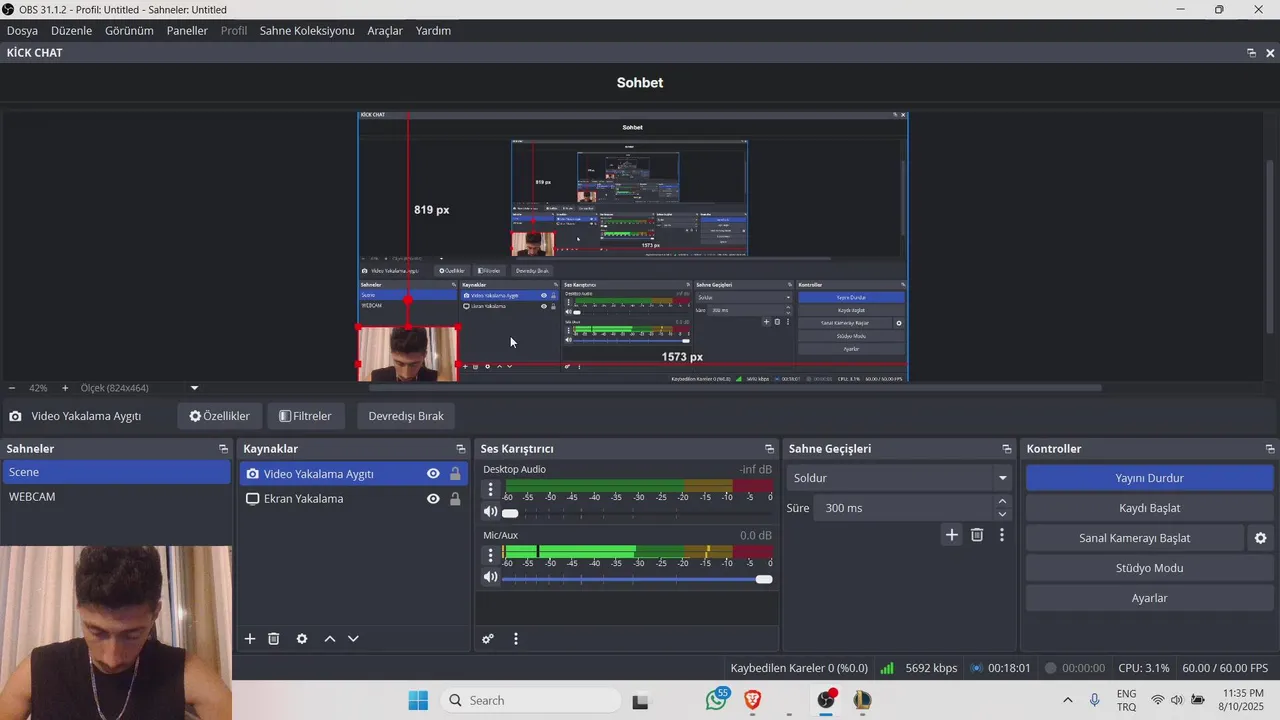The width and height of the screenshot is (1280, 720).
Task: Pop out the Ses Karıştırıcı panel with its float icon
Action: [769, 449]
